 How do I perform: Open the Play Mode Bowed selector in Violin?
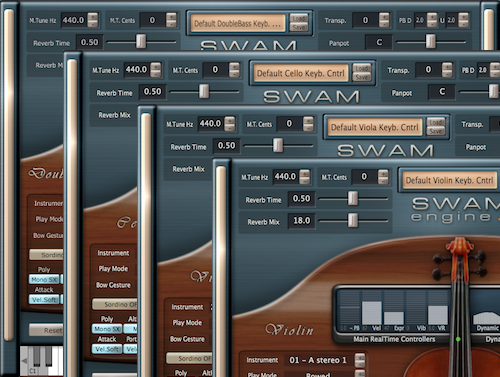click(318, 373)
